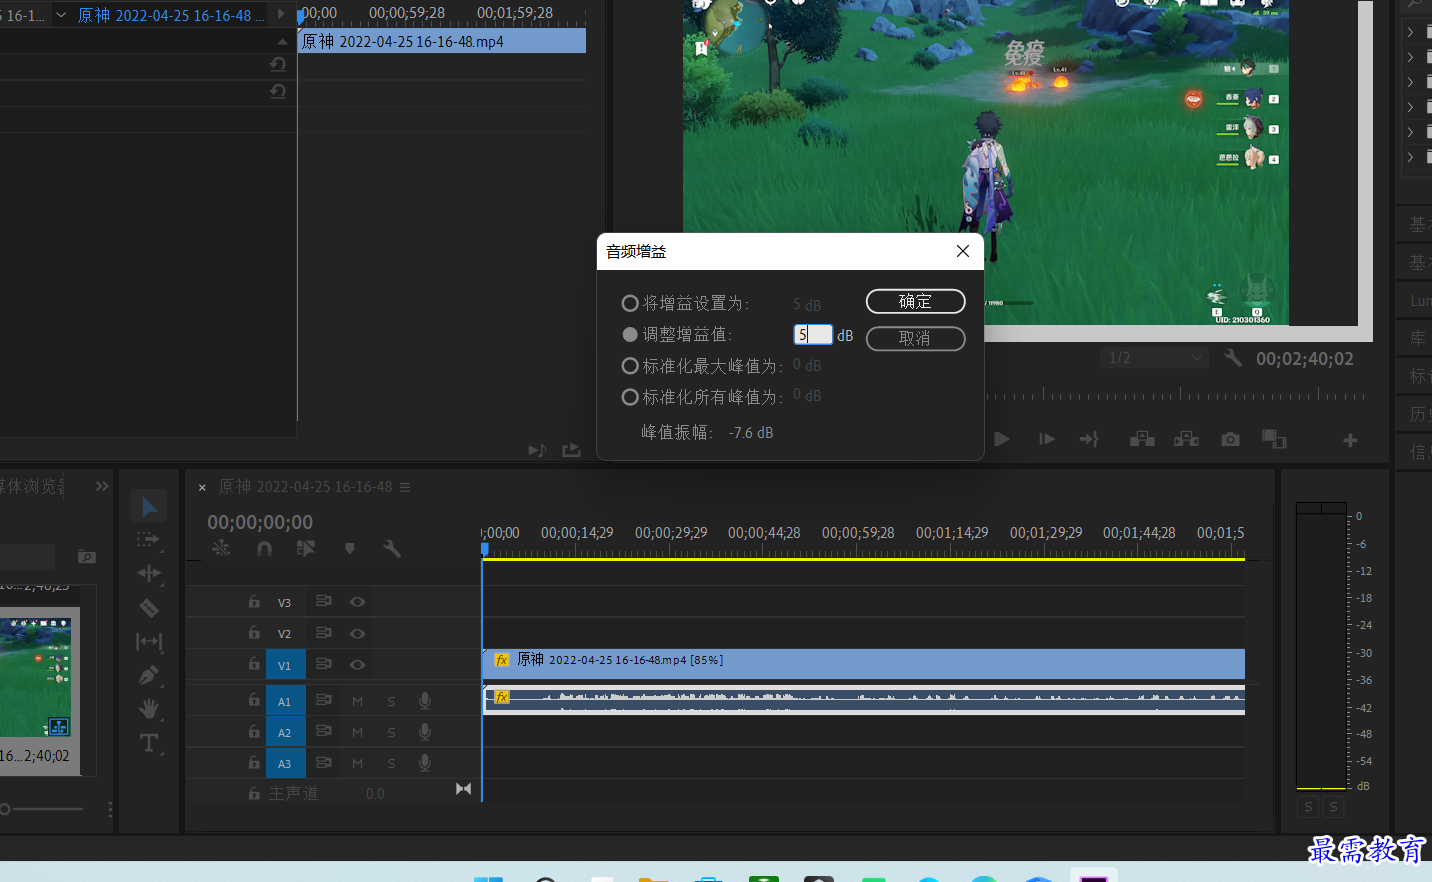Add marker in timeline header

(349, 548)
